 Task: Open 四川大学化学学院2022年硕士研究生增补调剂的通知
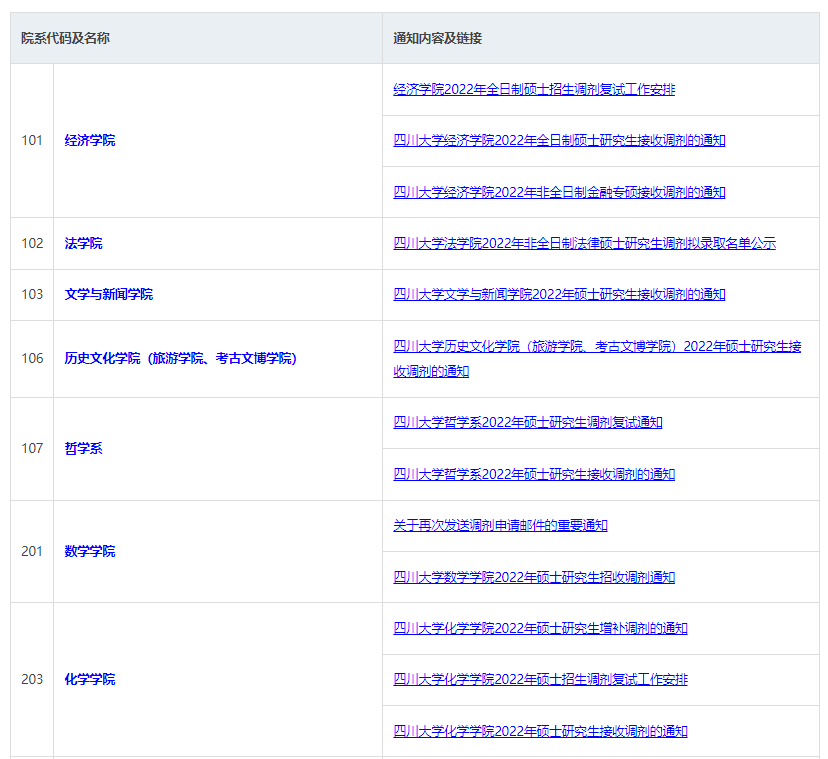[x=540, y=629]
